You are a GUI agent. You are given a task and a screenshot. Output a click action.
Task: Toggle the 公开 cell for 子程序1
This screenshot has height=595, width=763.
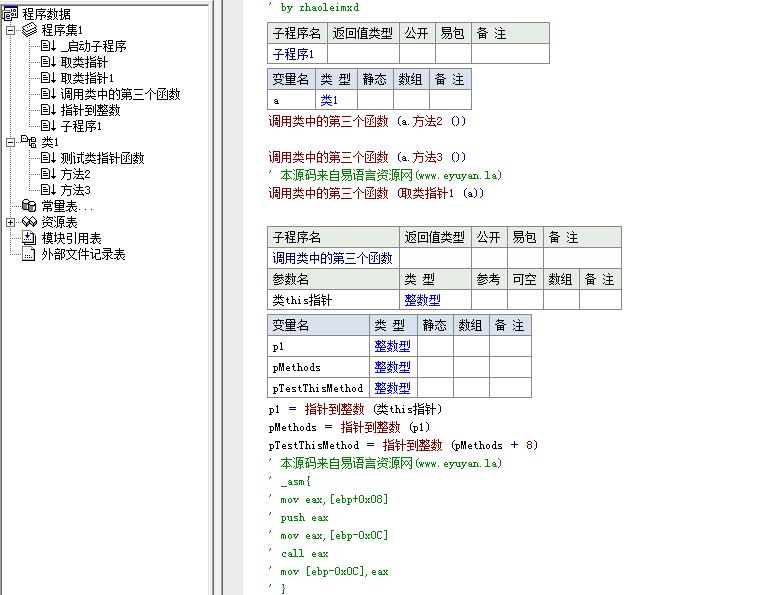pyautogui.click(x=416, y=54)
